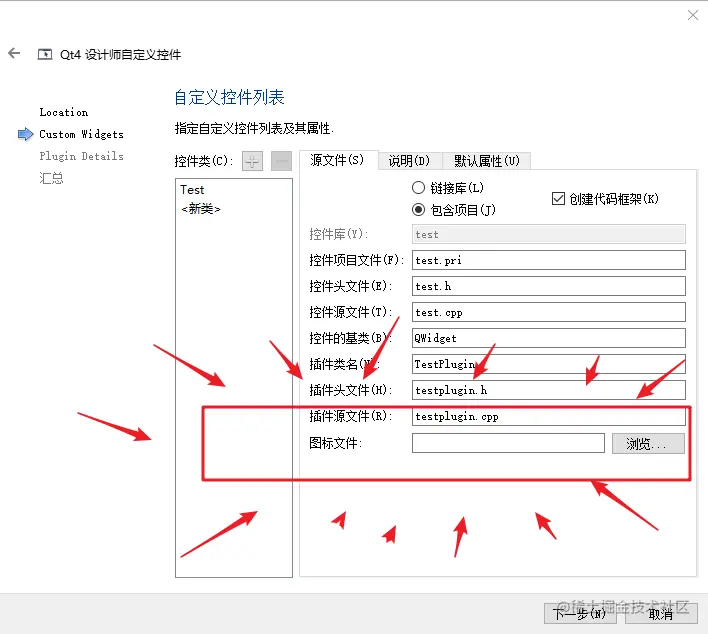This screenshot has height=634, width=708.
Task: Click the 控件项目文件(F) label
Action: coord(356,260)
